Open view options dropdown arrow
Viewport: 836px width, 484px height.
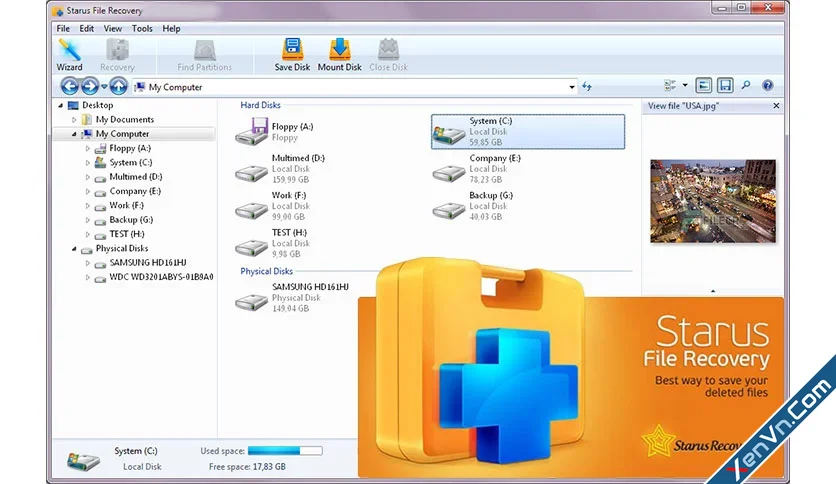tap(685, 85)
